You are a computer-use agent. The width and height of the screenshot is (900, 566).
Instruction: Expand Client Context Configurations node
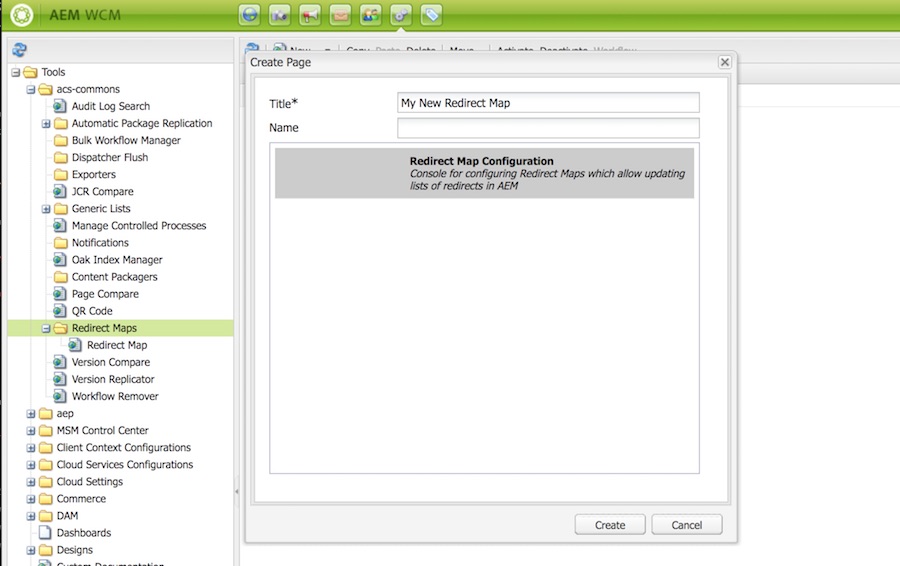pos(31,448)
